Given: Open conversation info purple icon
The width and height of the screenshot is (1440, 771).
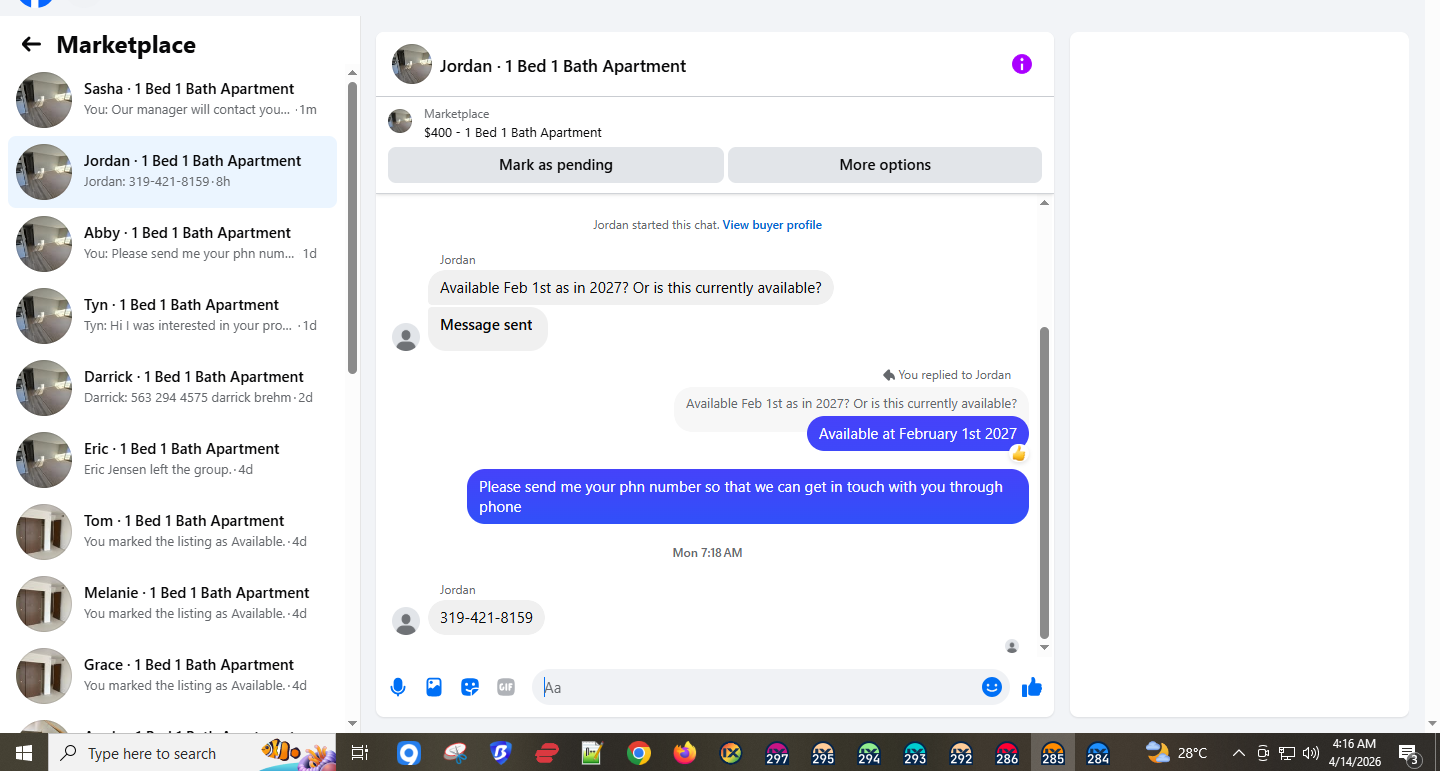Looking at the screenshot, I should click(1021, 64).
